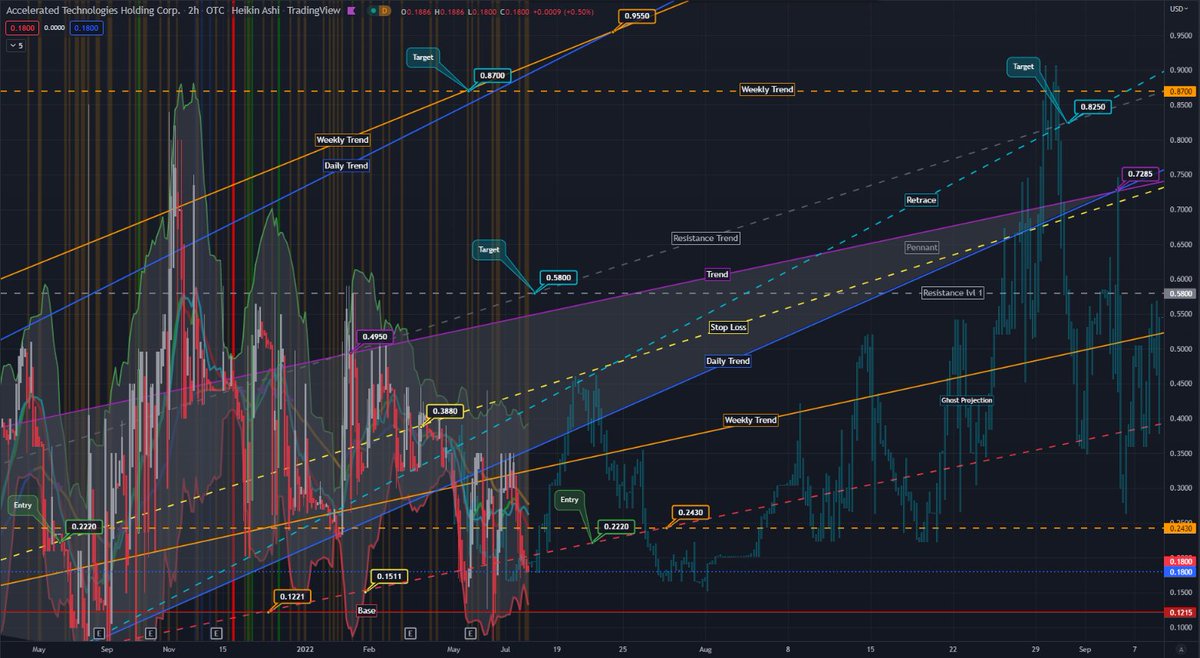Click the earnings E marker above Sep
The width and height of the screenshot is (1200, 658).
pyautogui.click(x=98, y=634)
